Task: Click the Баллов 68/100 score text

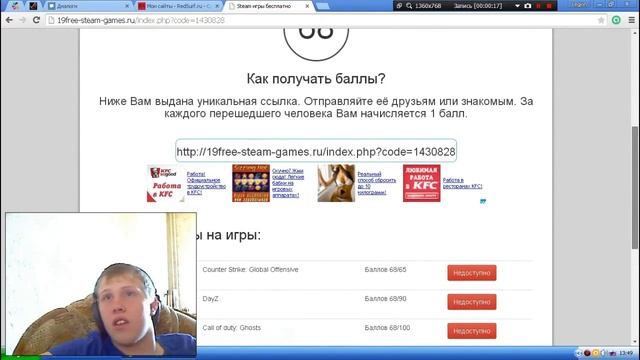Action: (x=387, y=328)
